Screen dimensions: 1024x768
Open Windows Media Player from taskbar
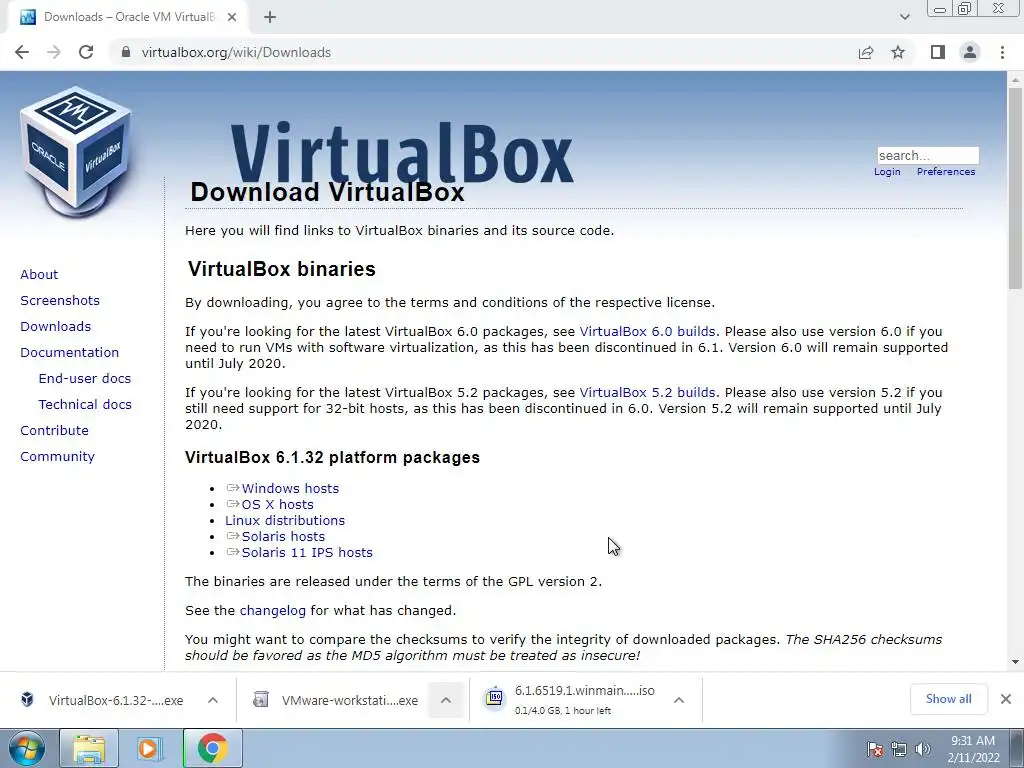(x=149, y=748)
